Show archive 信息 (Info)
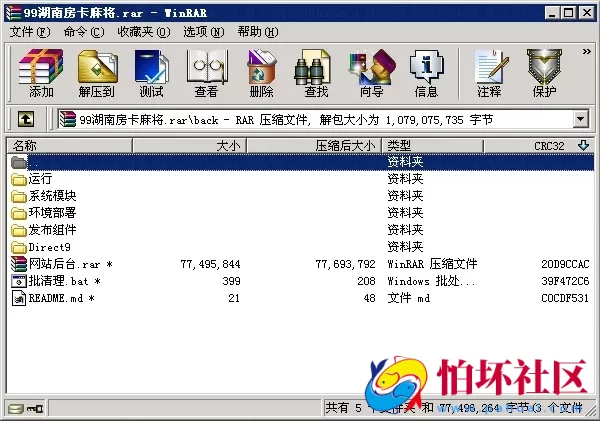This screenshot has height=421, width=600. [426, 73]
